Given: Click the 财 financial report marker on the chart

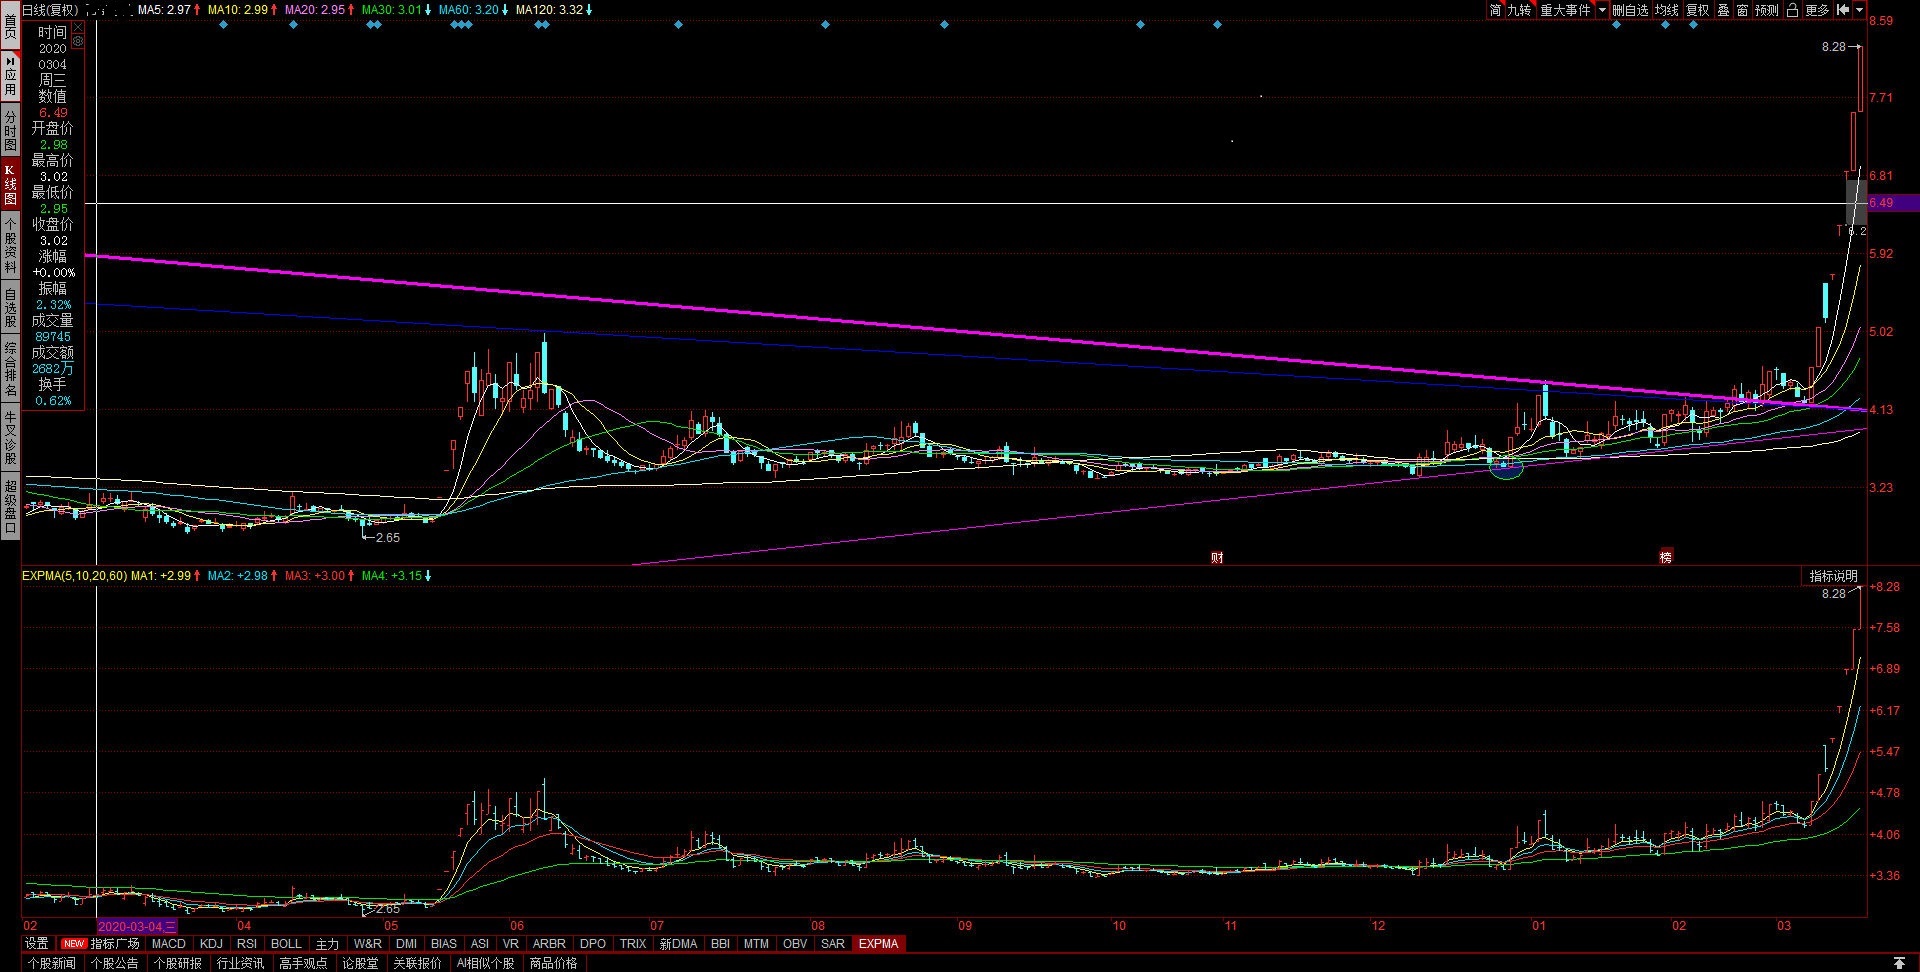Looking at the screenshot, I should point(1217,557).
